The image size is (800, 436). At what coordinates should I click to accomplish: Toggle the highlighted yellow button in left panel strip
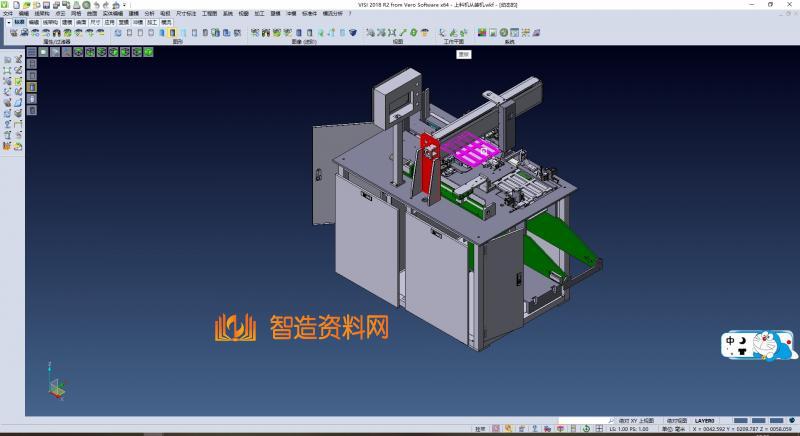31,86
